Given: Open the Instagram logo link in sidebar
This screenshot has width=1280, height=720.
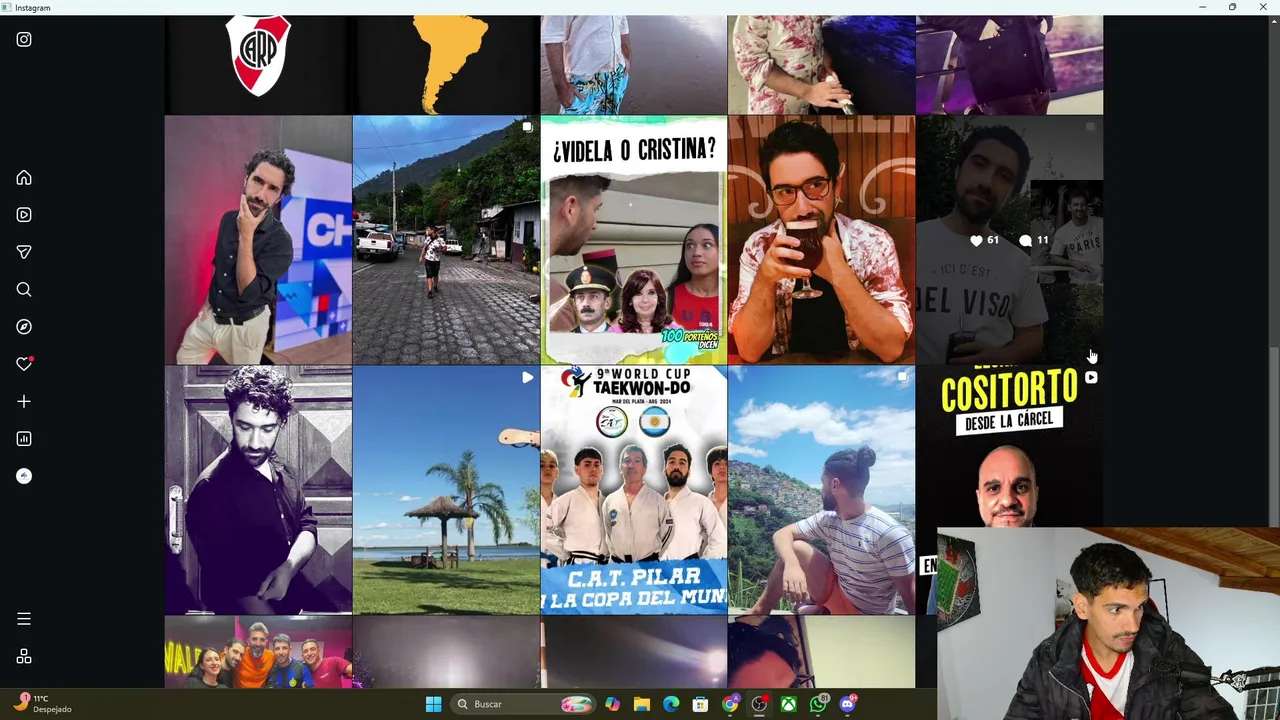Looking at the screenshot, I should tap(24, 40).
